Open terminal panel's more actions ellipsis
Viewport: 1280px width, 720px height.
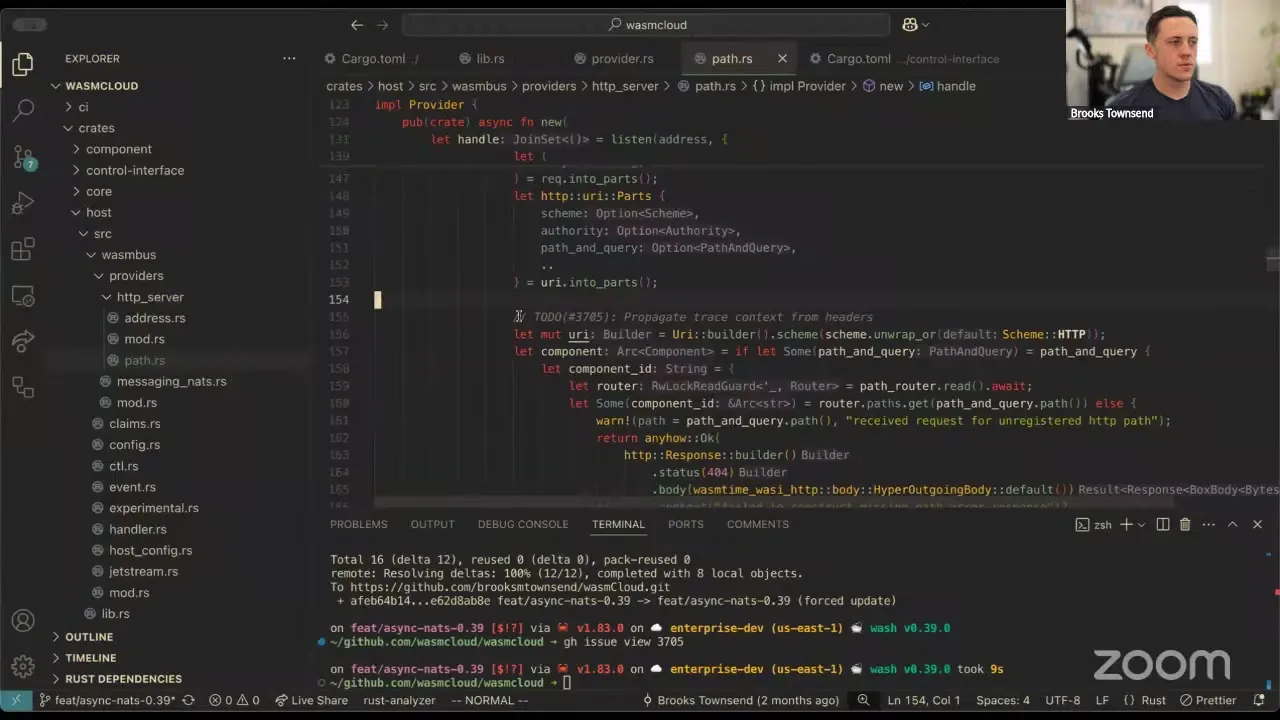[1207, 524]
